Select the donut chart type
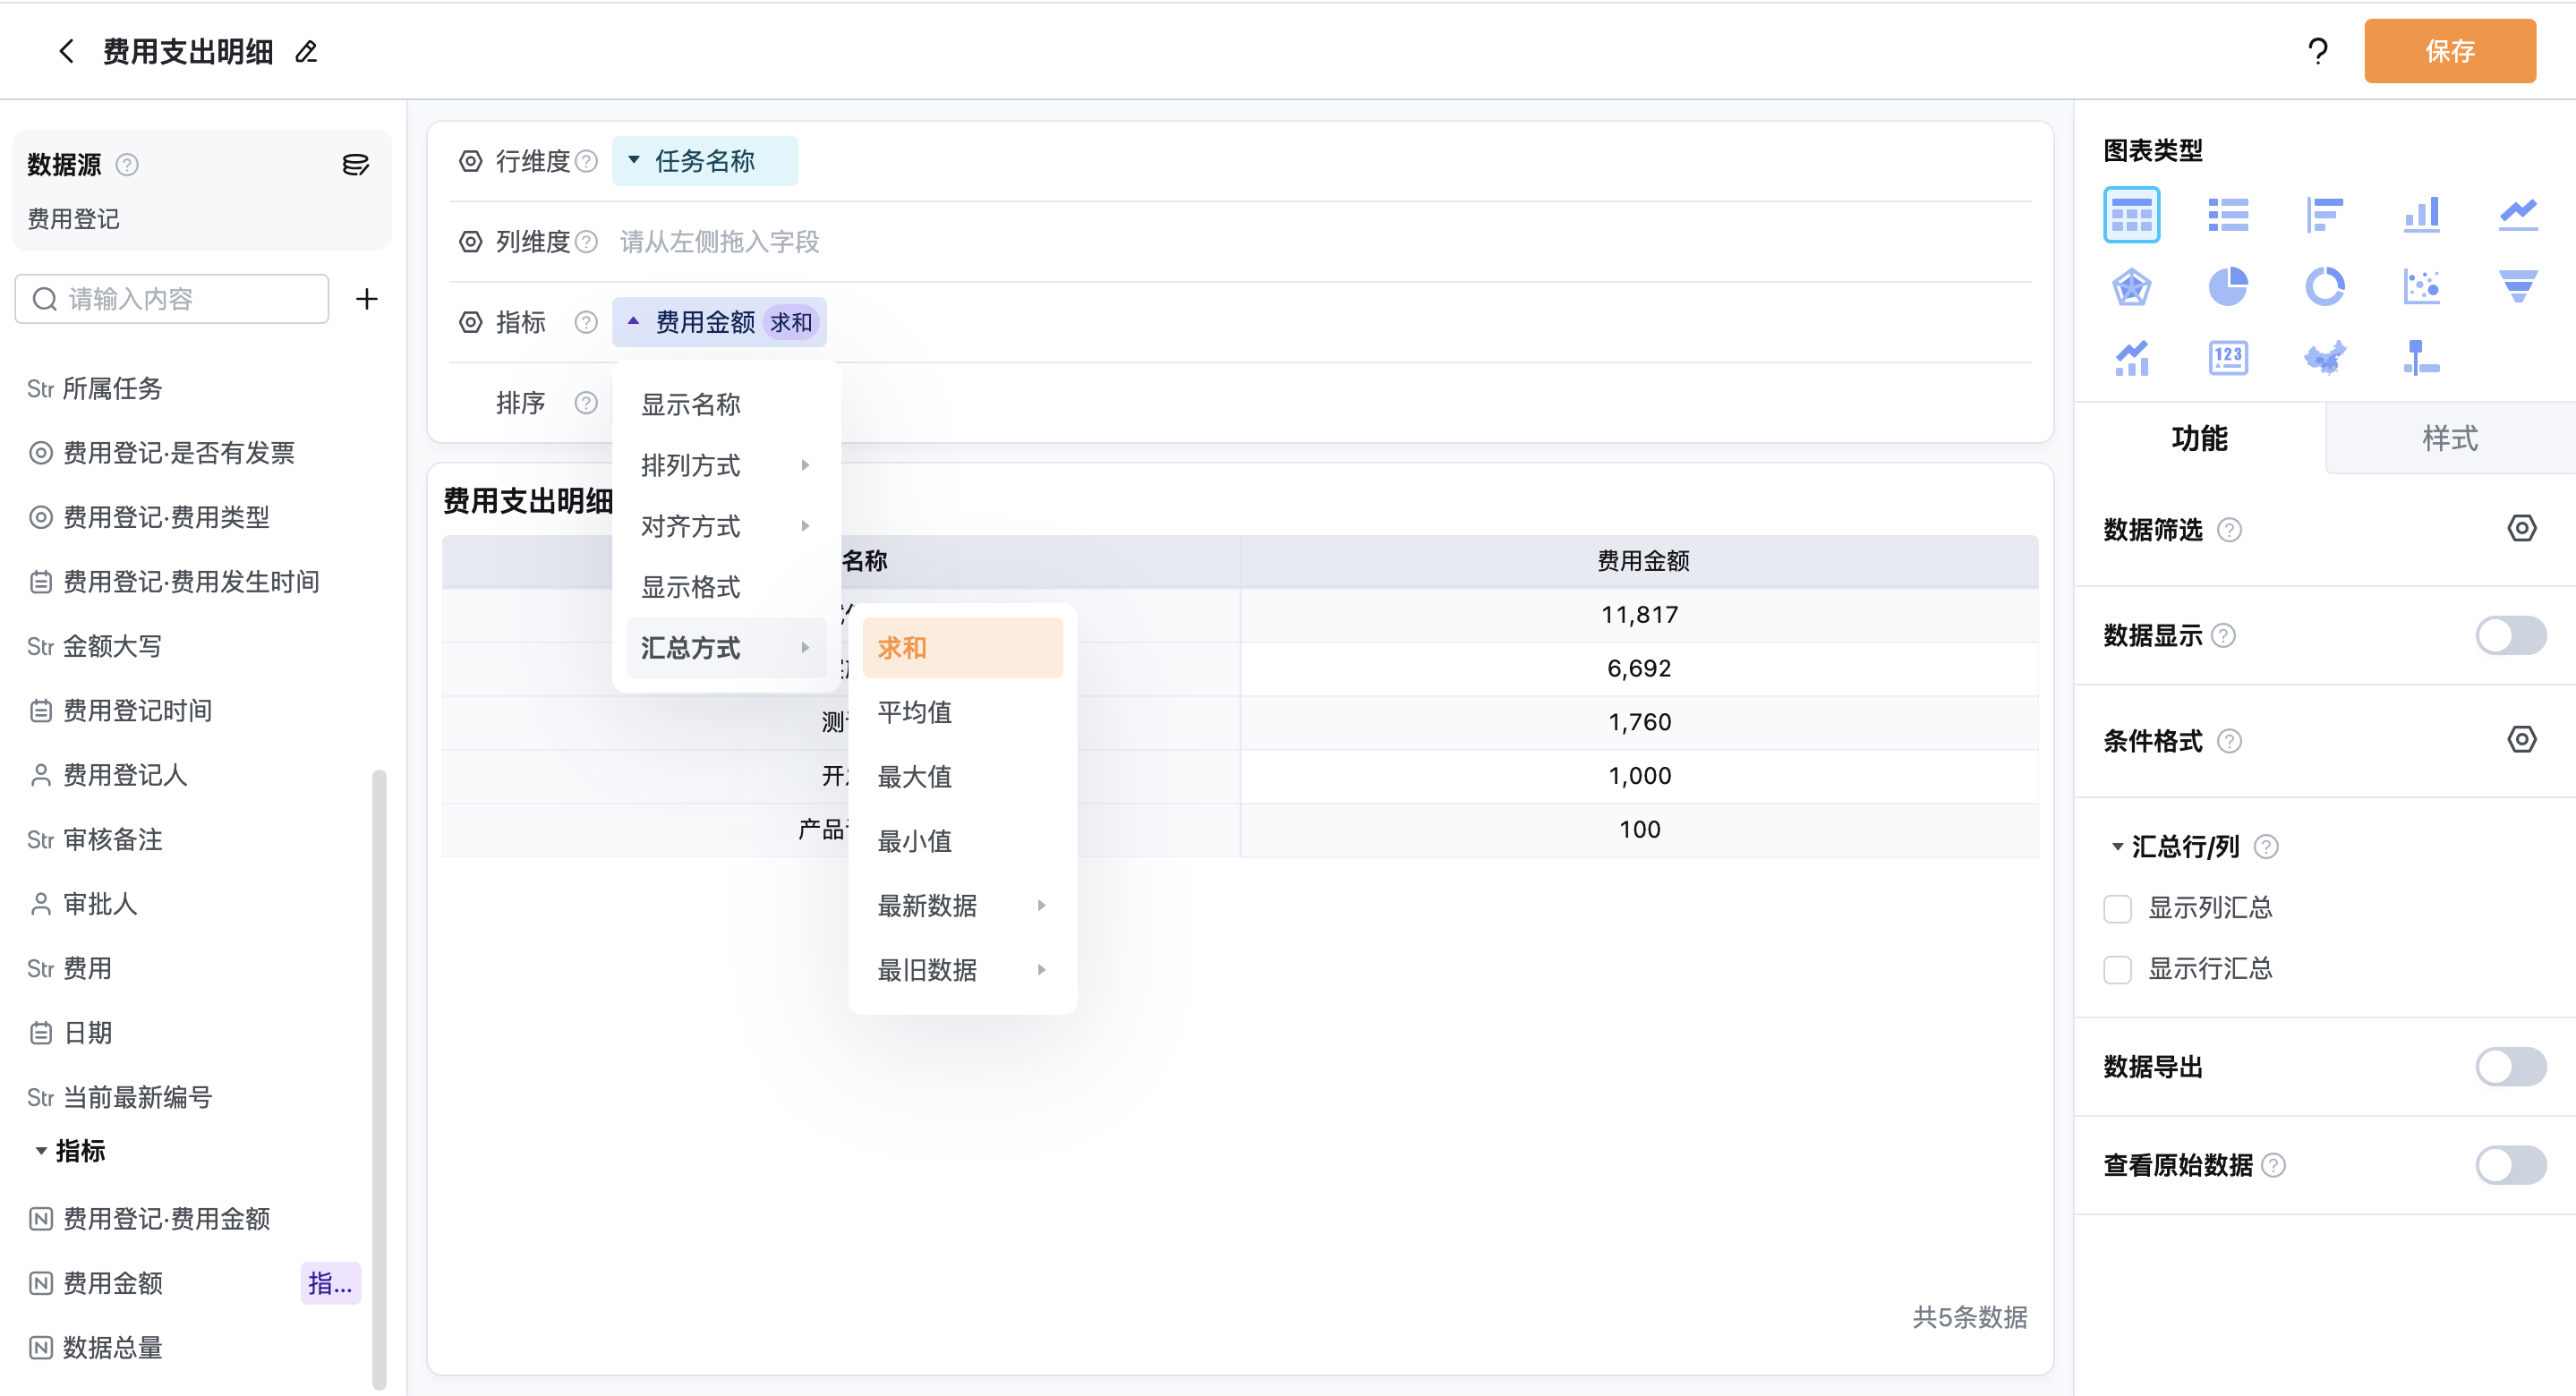 pyautogui.click(x=2324, y=287)
